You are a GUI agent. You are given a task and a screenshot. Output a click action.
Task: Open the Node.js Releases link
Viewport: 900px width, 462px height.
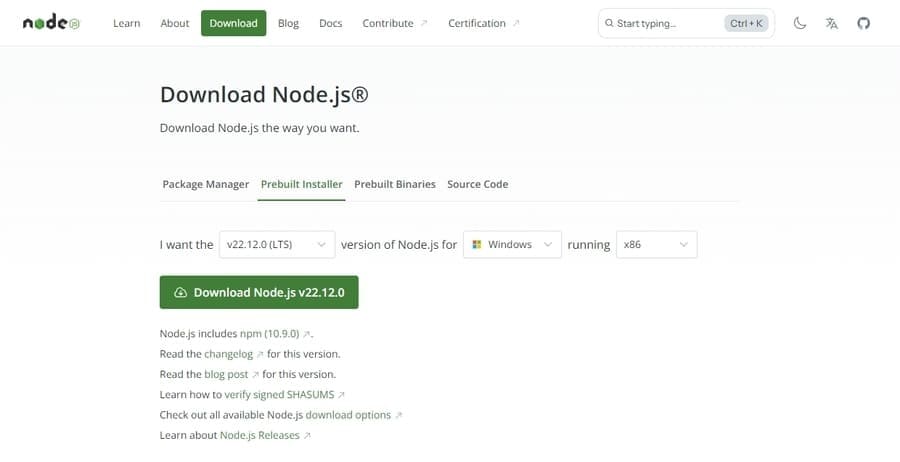tap(259, 435)
